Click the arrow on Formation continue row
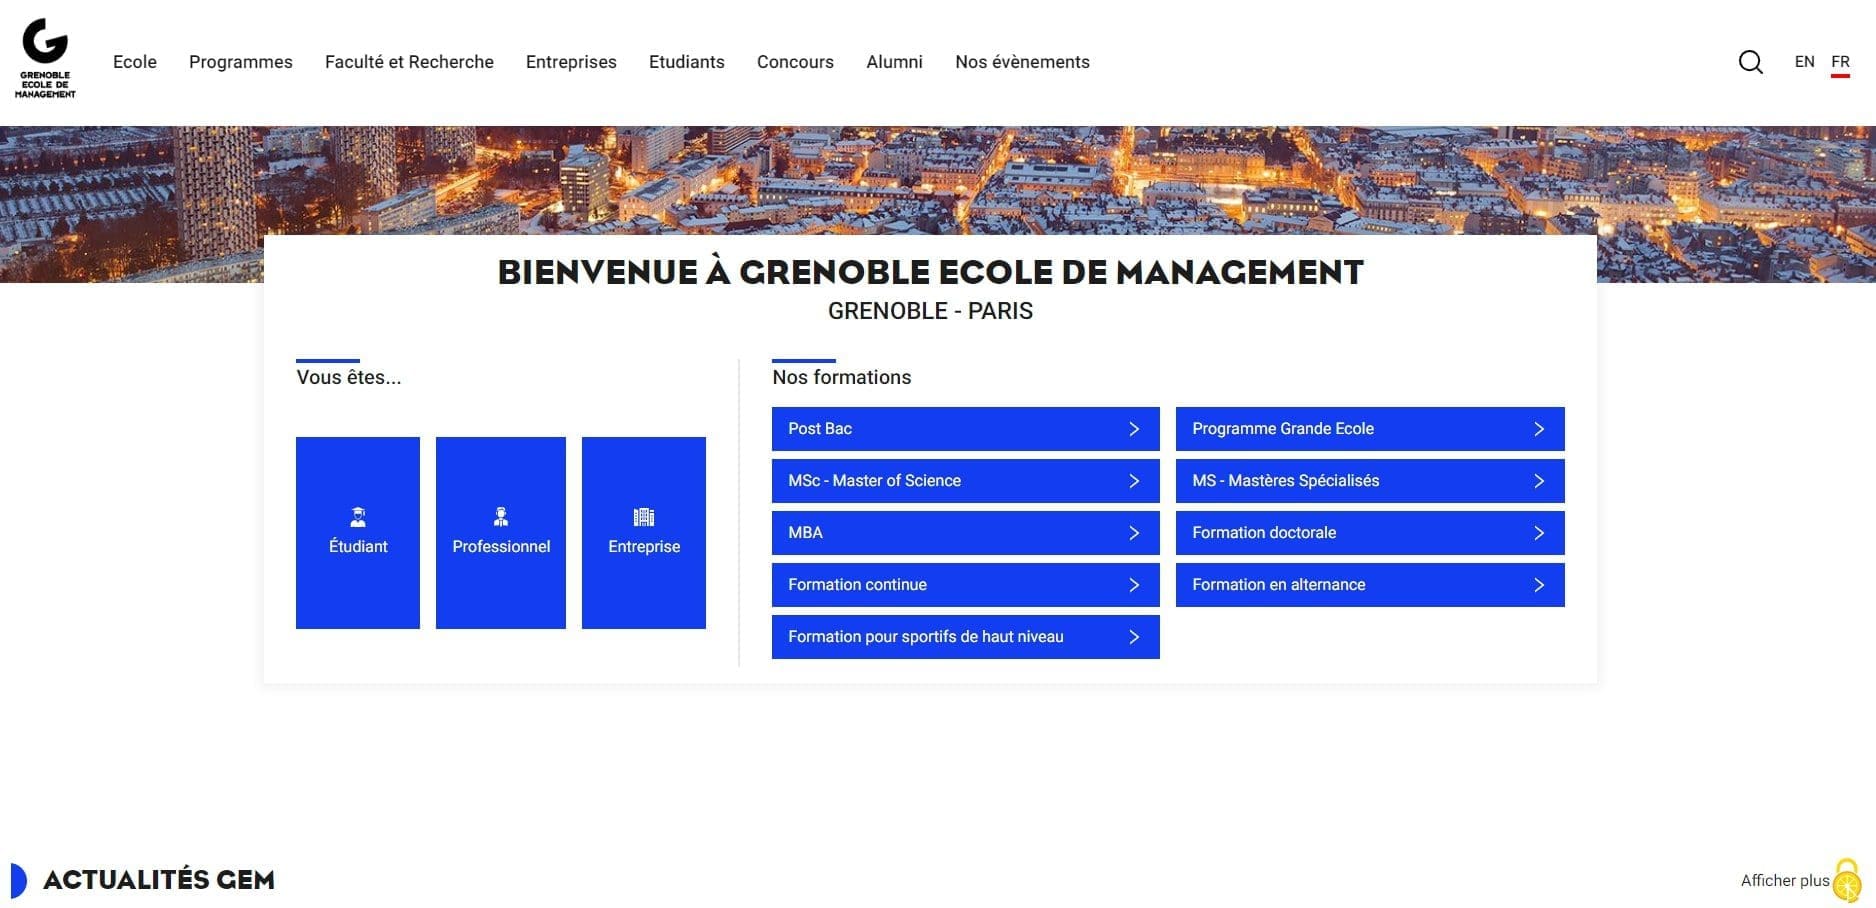Image resolution: width=1876 pixels, height=908 pixels. click(1134, 585)
